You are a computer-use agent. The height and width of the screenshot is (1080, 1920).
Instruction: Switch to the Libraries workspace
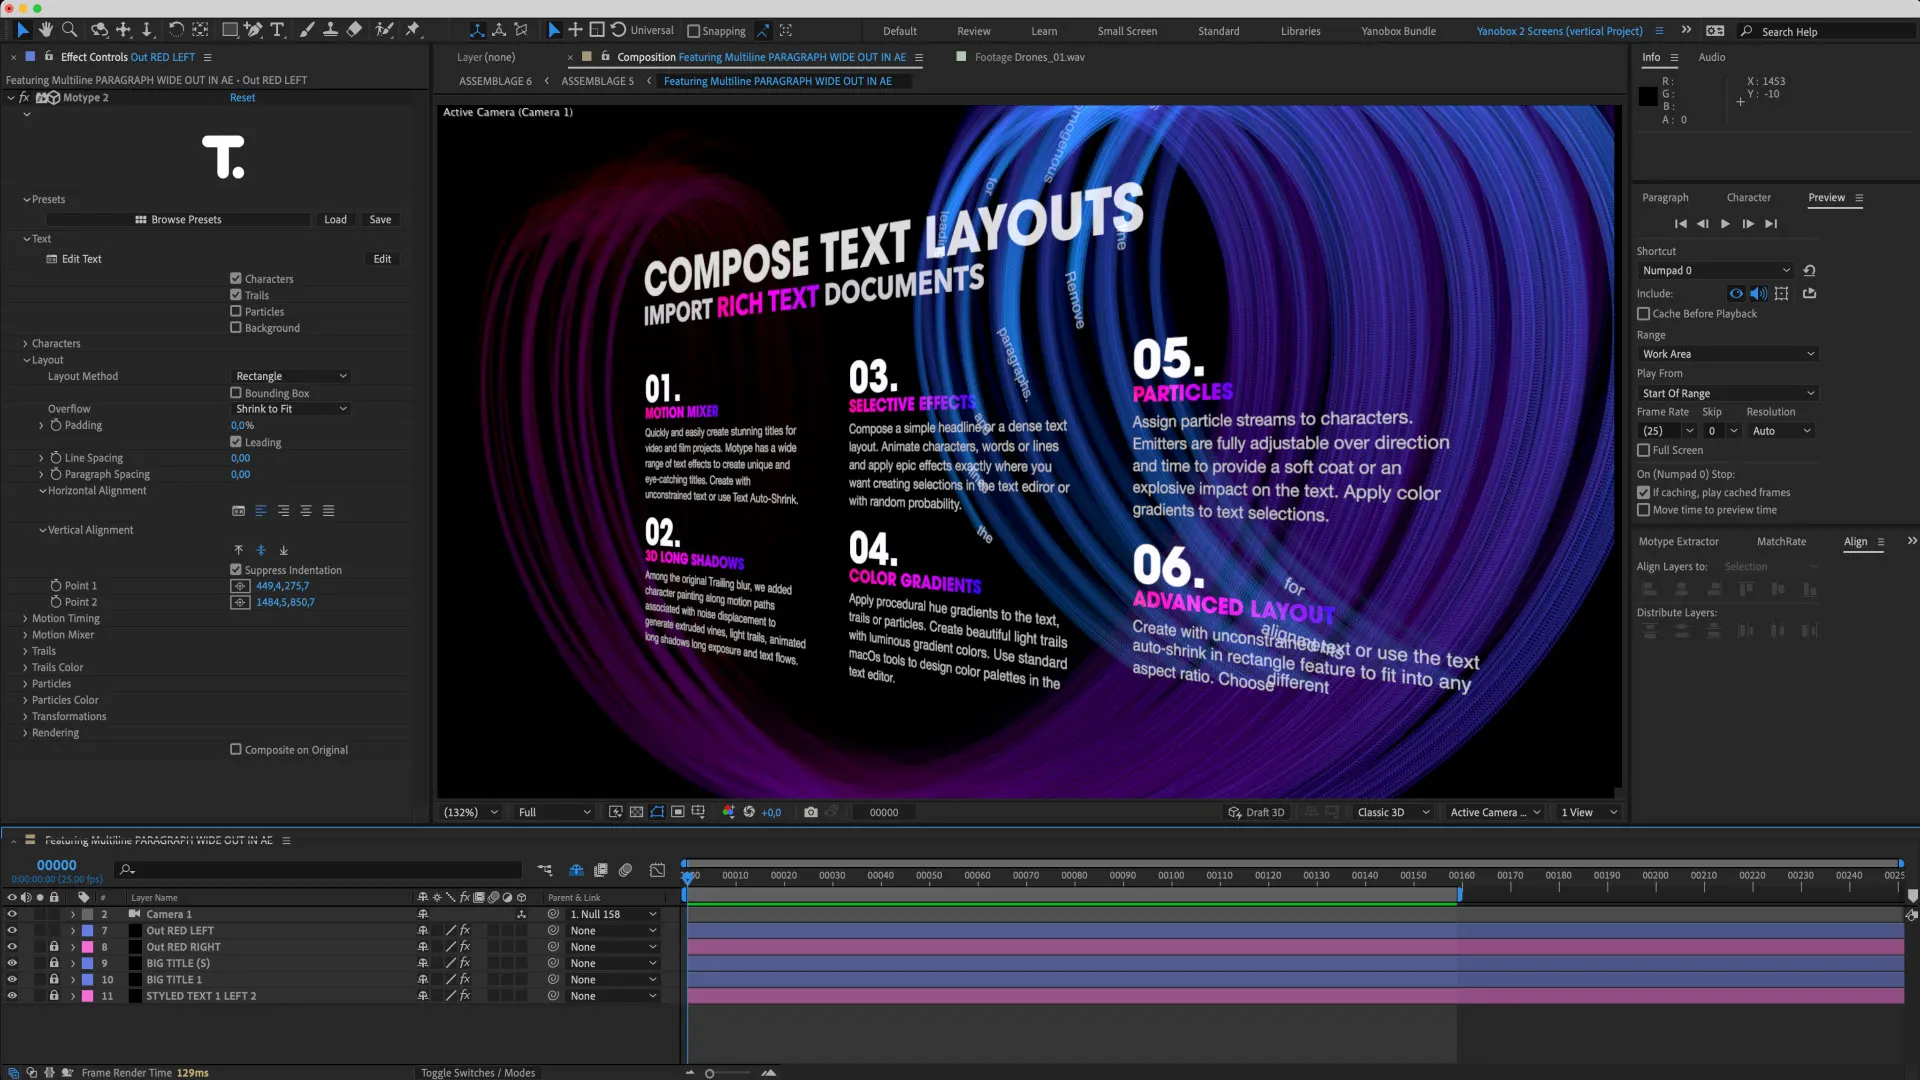(x=1300, y=31)
